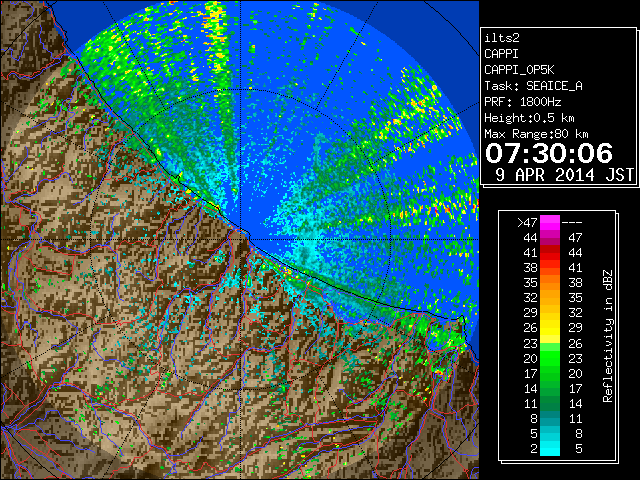Click the "Height:0.5 km" text line
The image size is (640, 480).
[x=529, y=118]
